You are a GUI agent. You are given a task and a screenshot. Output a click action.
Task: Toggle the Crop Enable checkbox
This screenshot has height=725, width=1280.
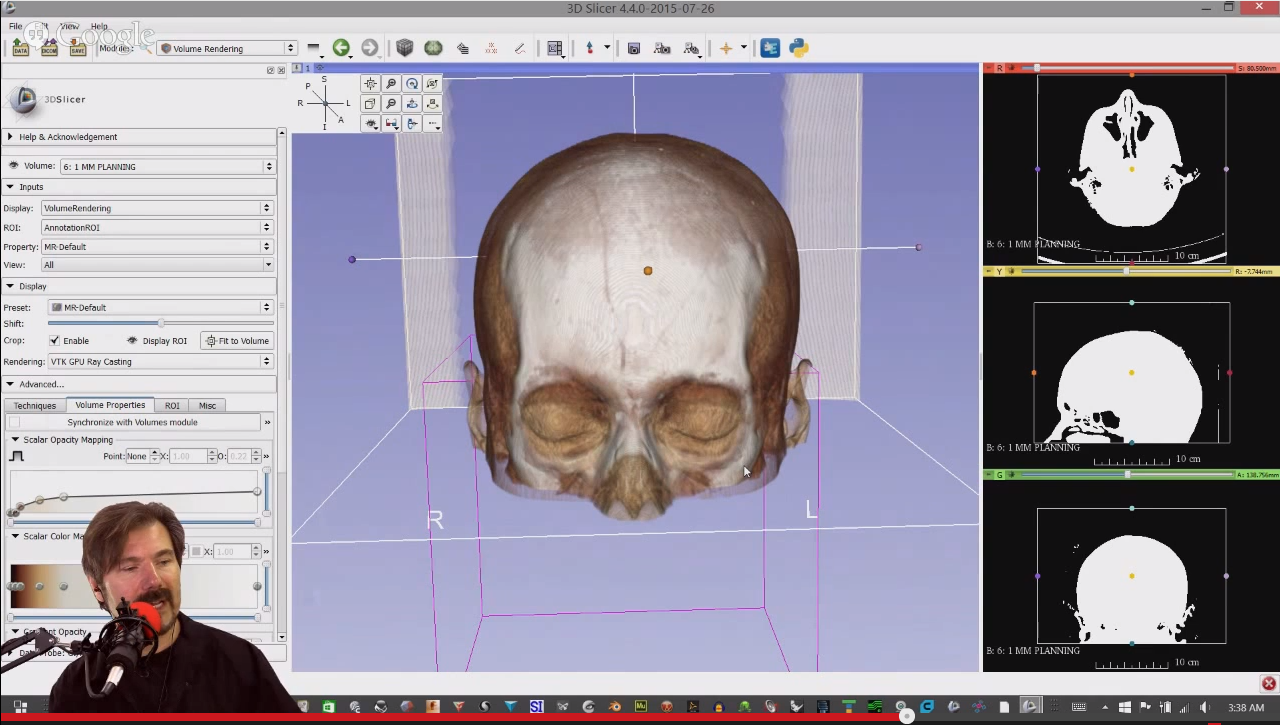(55, 341)
